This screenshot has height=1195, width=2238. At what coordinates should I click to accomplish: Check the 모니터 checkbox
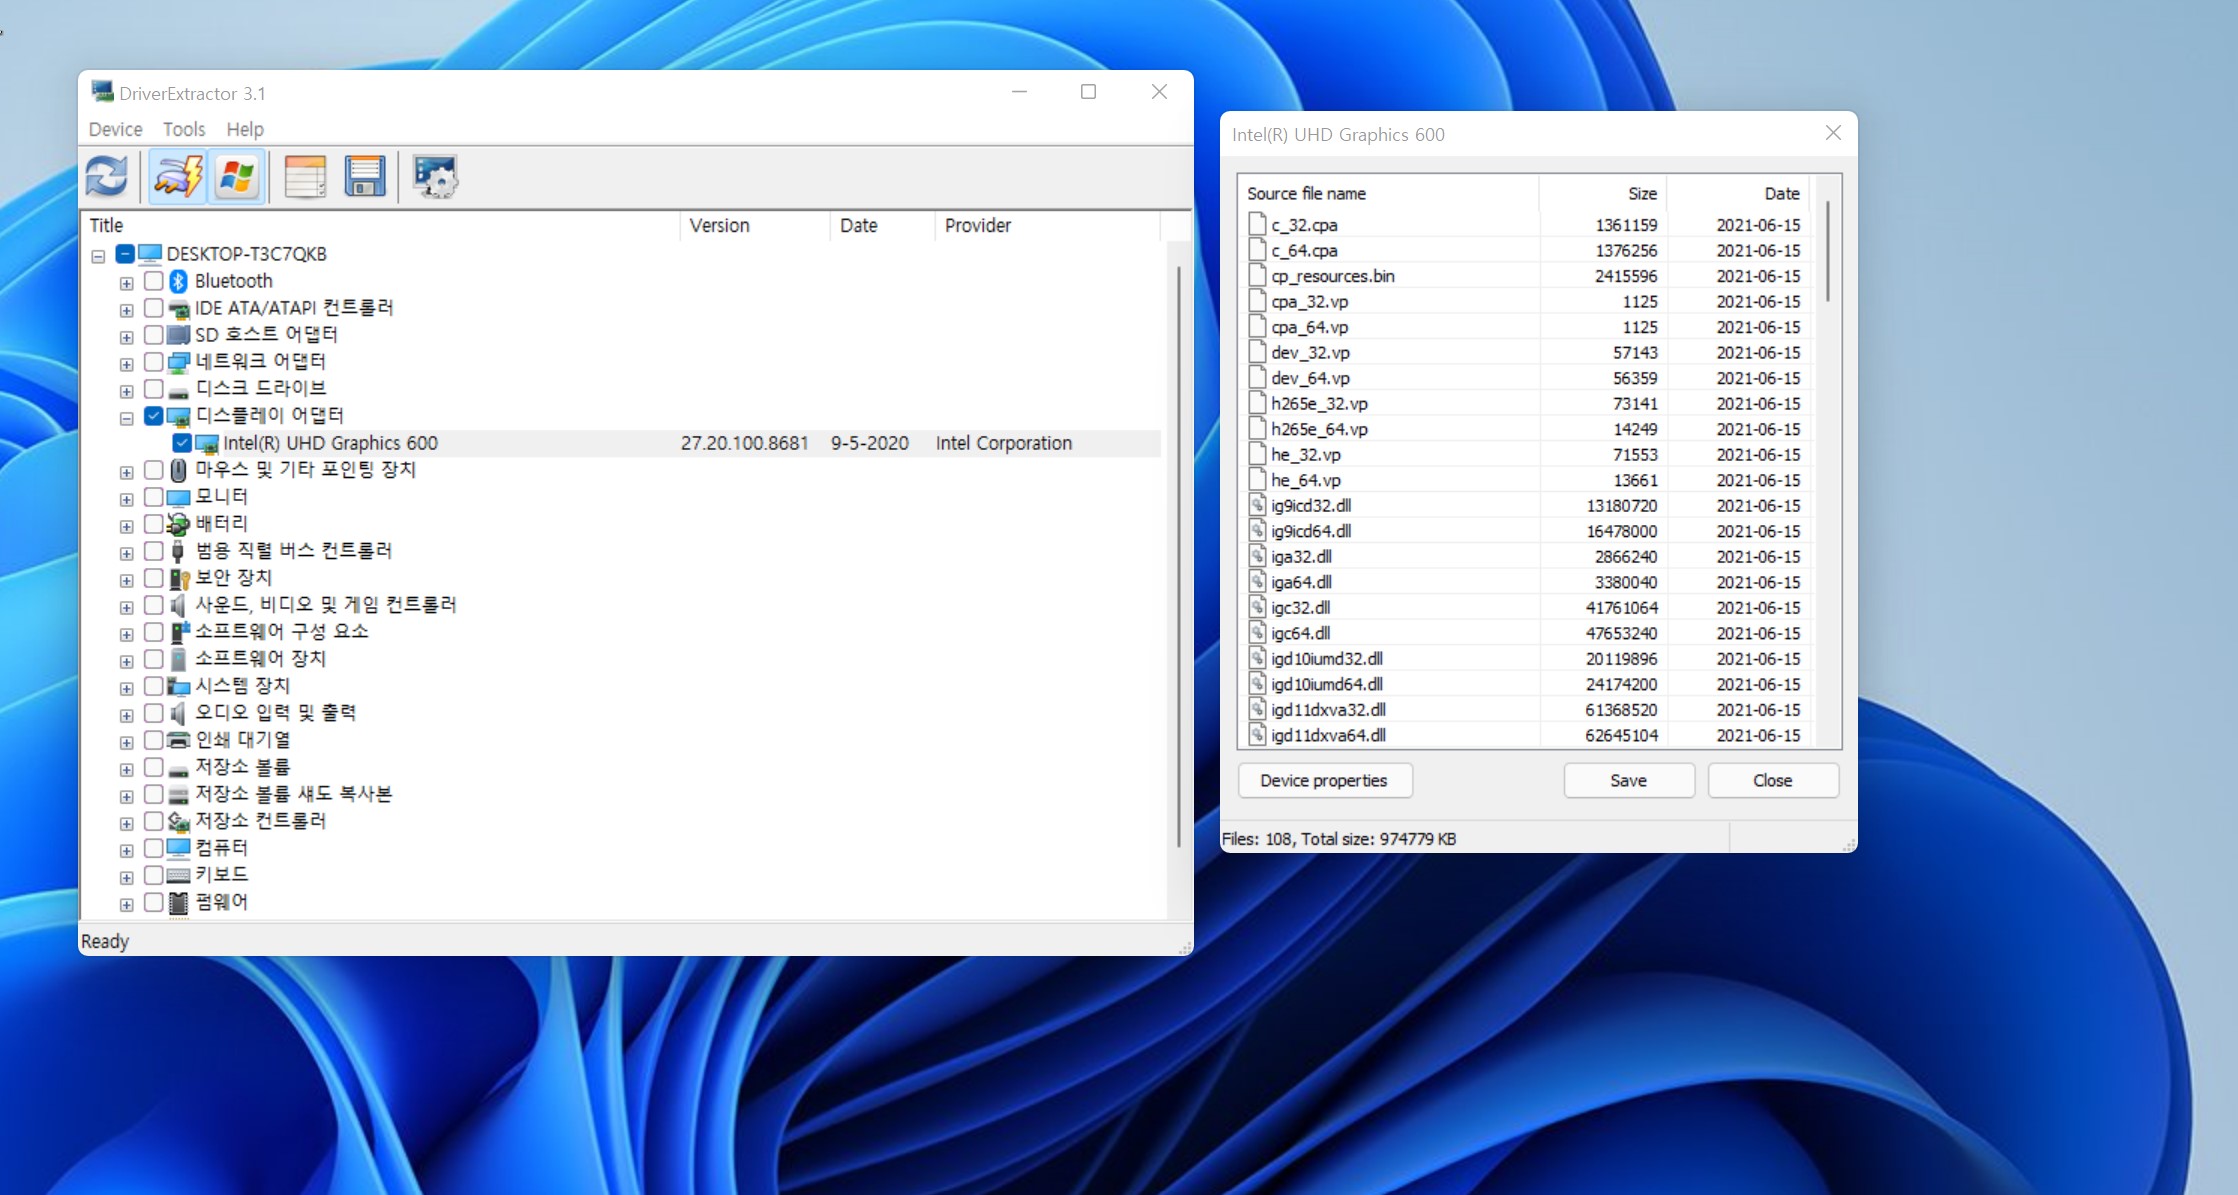click(153, 496)
